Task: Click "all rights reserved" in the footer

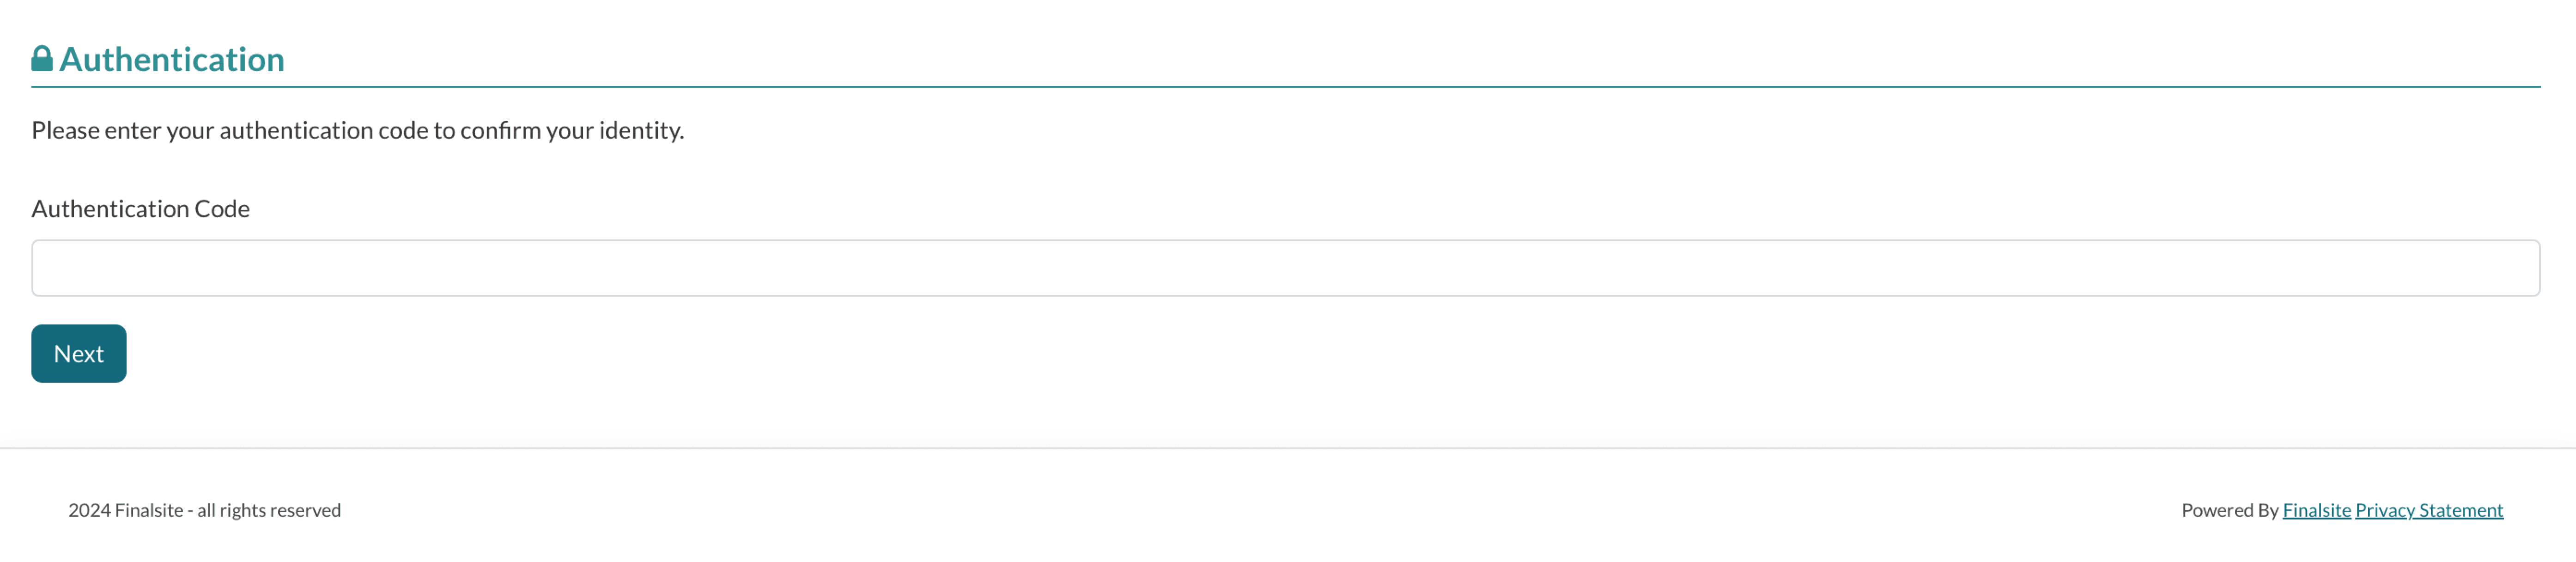Action: click(x=269, y=510)
